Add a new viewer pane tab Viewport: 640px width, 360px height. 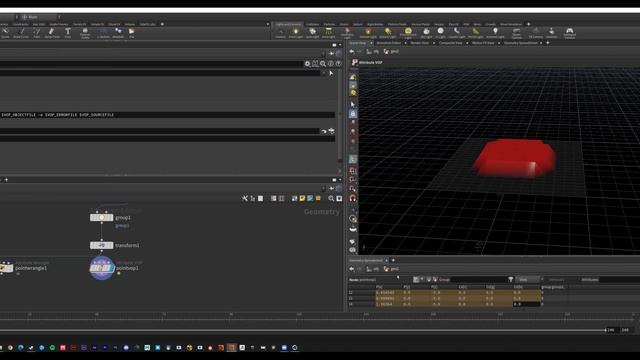548,43
